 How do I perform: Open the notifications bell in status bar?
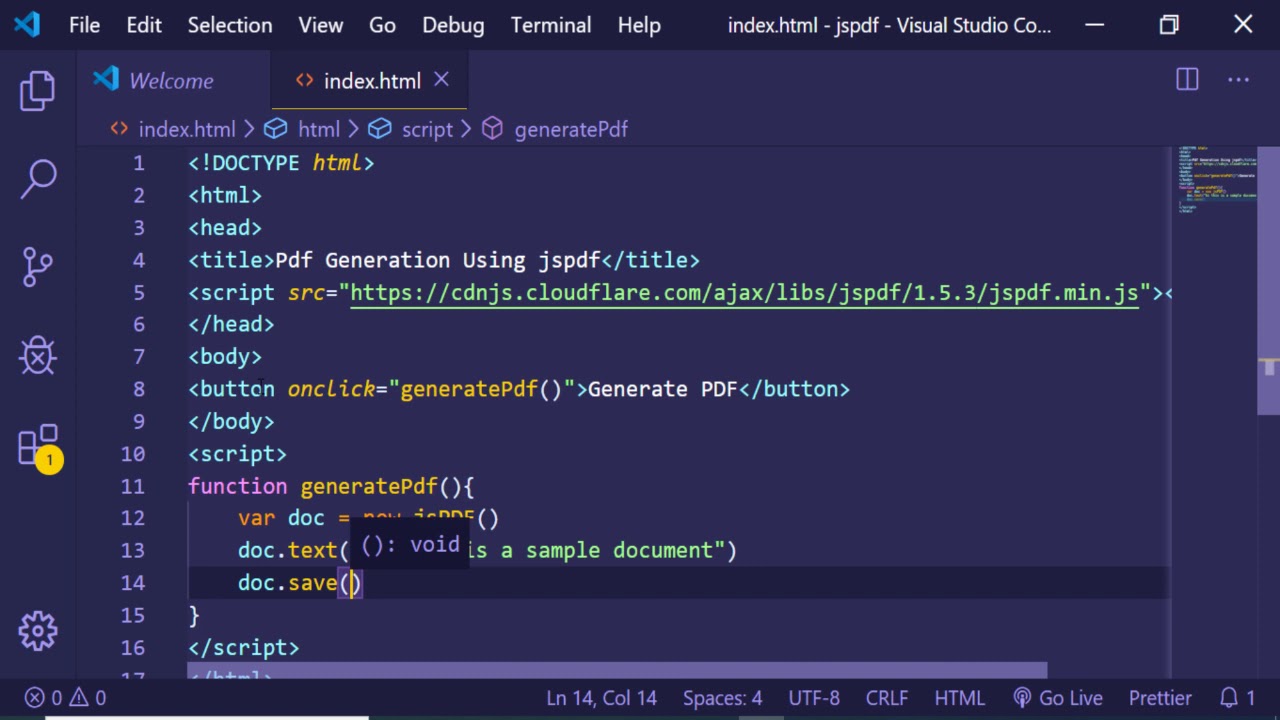click(1237, 698)
